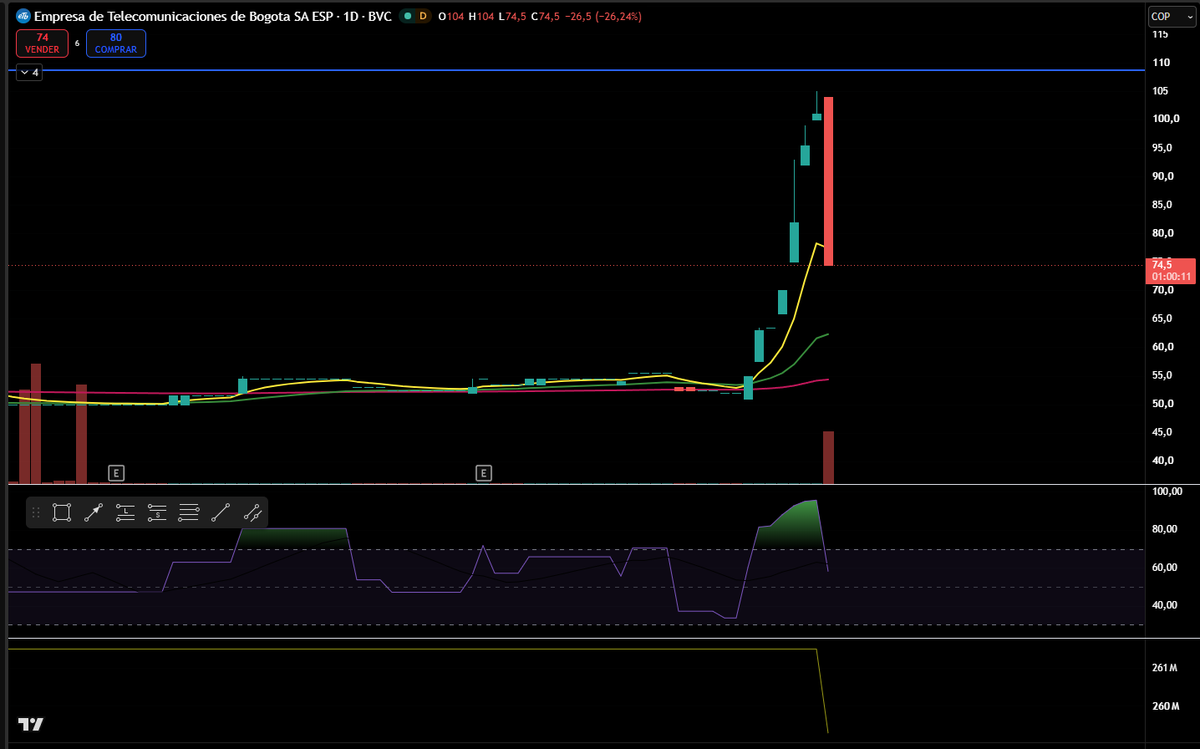Viewport: 1200px width, 749px height.
Task: Select the arrow drawing tool
Action: point(93,513)
